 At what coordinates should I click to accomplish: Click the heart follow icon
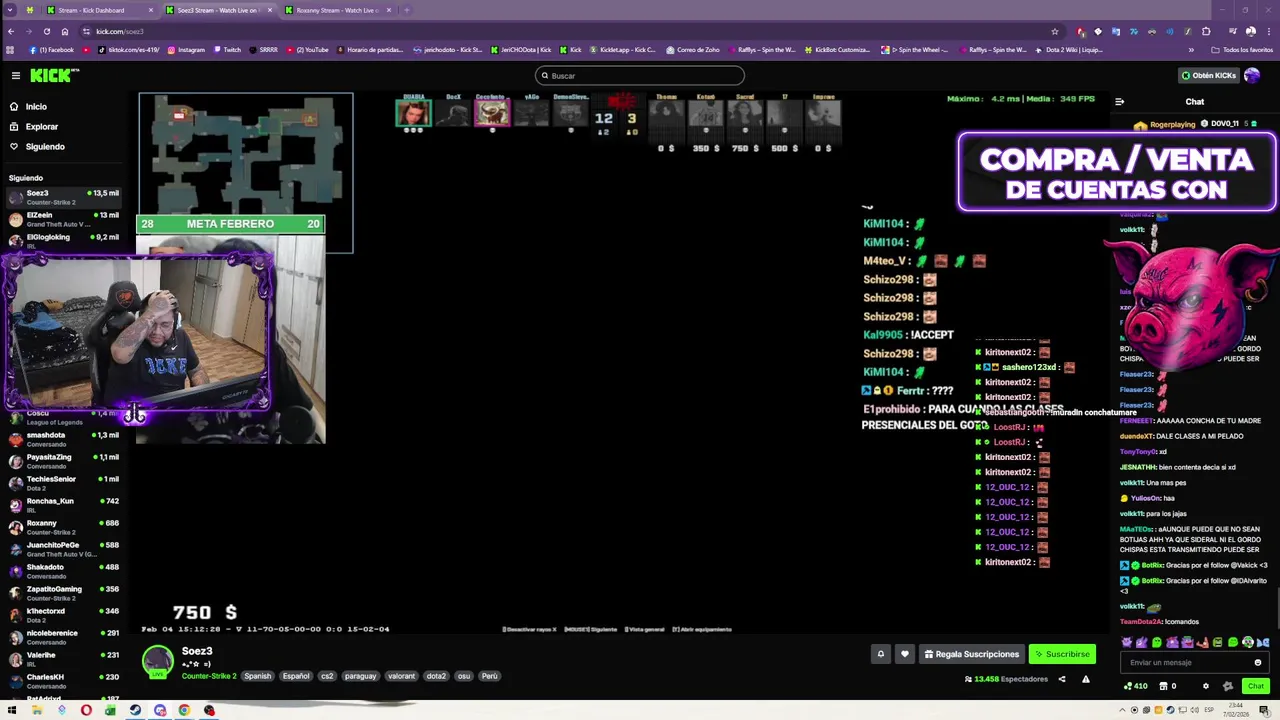click(x=905, y=654)
